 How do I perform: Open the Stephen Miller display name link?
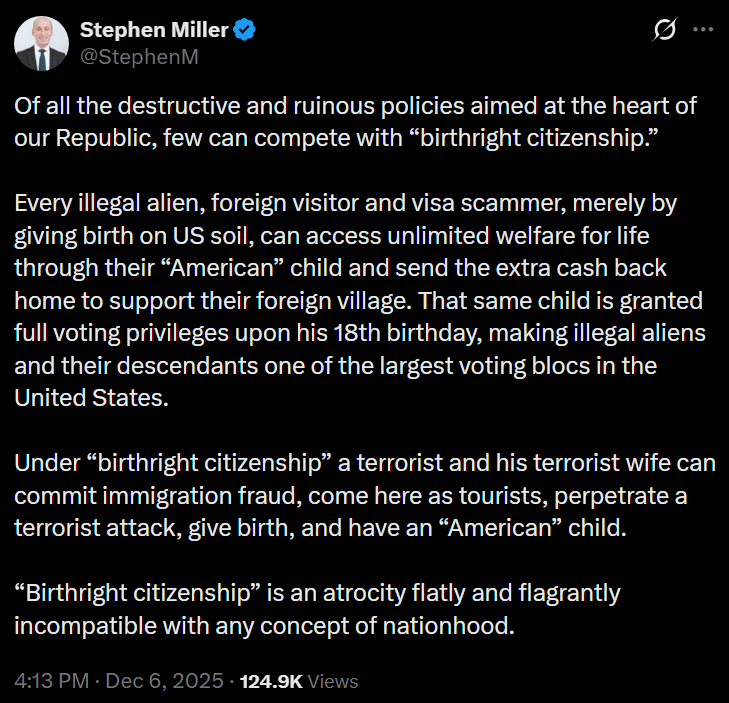(155, 31)
